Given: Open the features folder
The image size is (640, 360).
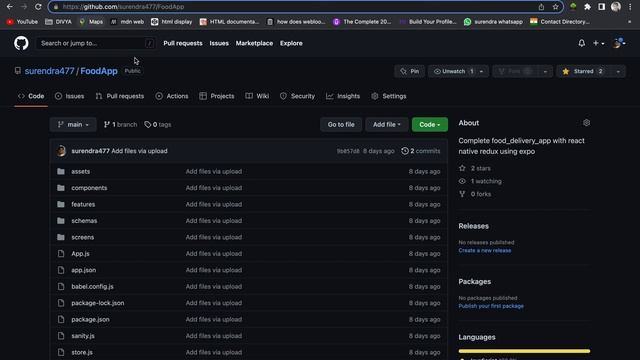Looking at the screenshot, I should [x=83, y=204].
